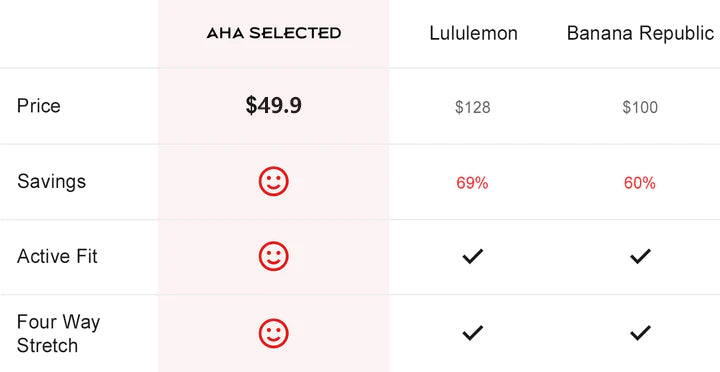Click Lululemon's $128 price
The image size is (720, 372).
(472, 107)
